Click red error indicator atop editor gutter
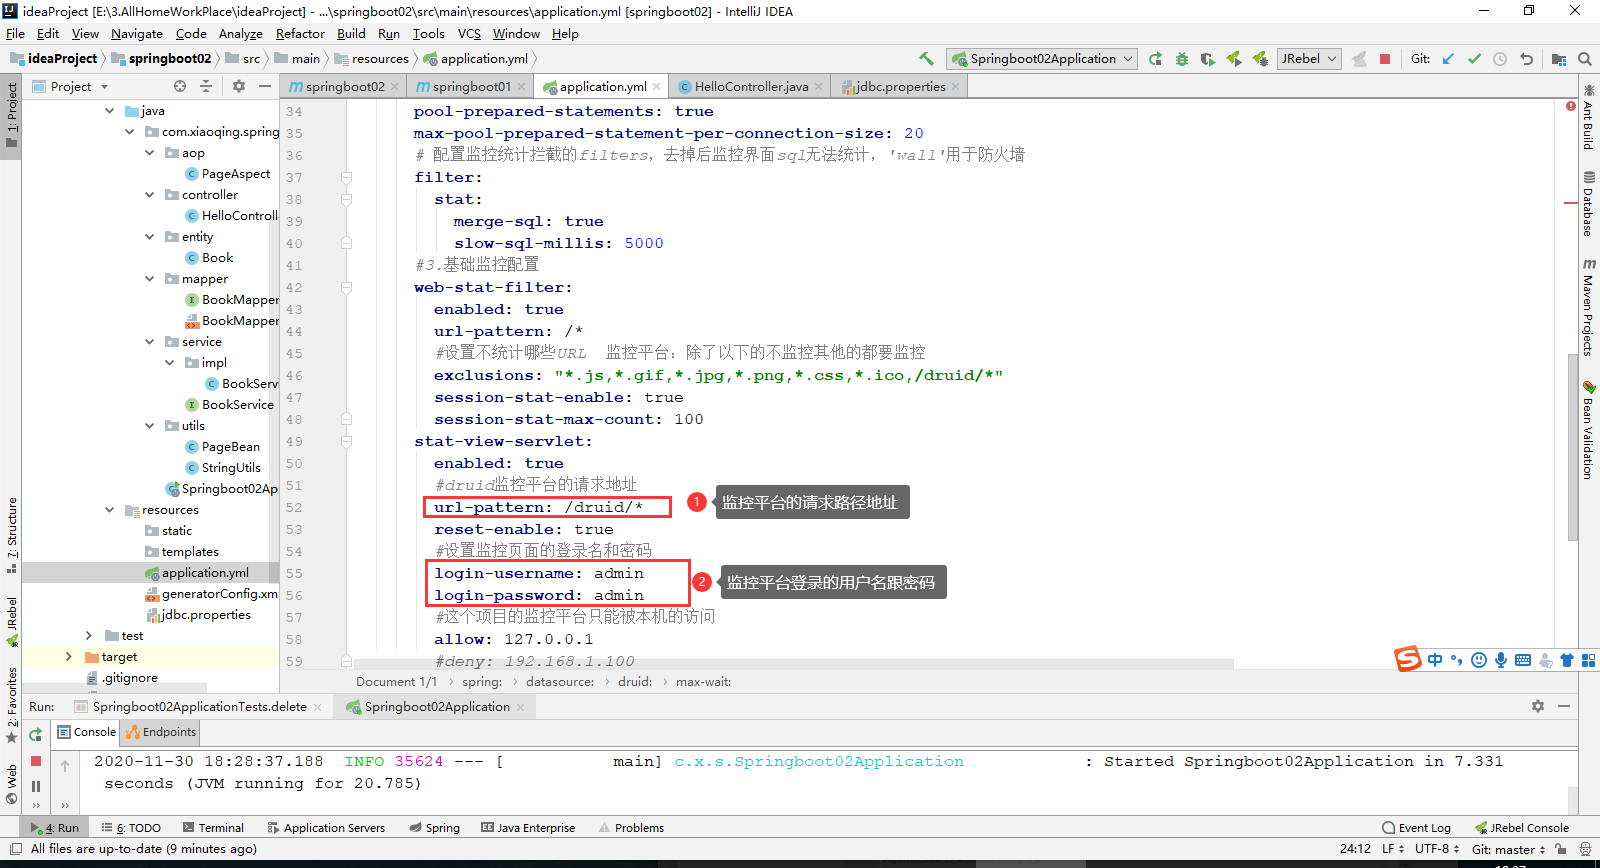The height and width of the screenshot is (868, 1600). tap(1571, 106)
